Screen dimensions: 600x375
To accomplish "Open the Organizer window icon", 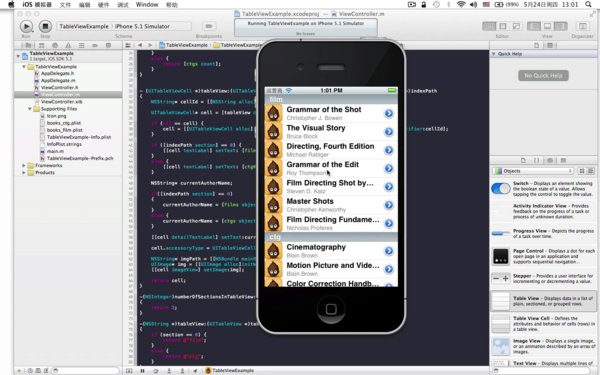I will click(x=582, y=26).
